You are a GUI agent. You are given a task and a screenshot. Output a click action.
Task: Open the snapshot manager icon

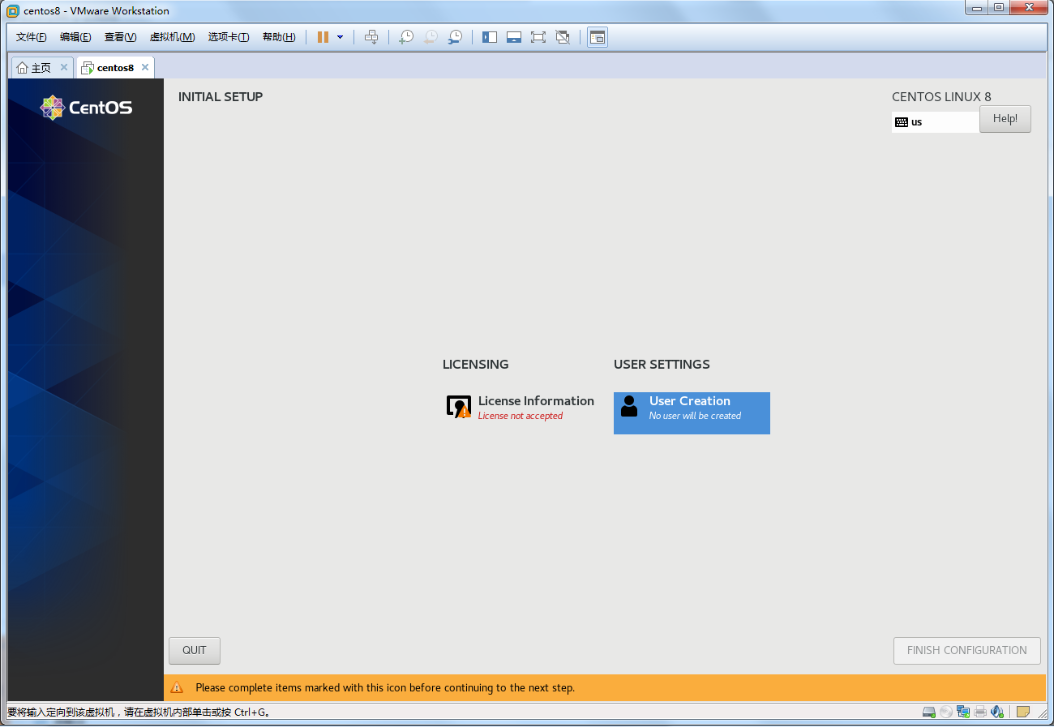pyautogui.click(x=455, y=37)
